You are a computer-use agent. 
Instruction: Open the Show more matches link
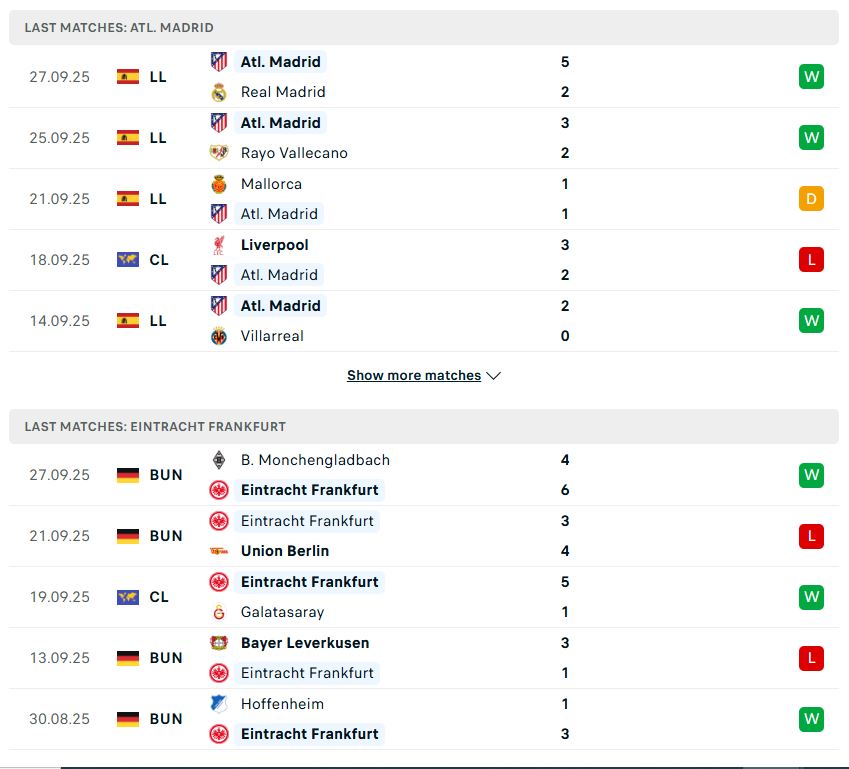(x=413, y=375)
